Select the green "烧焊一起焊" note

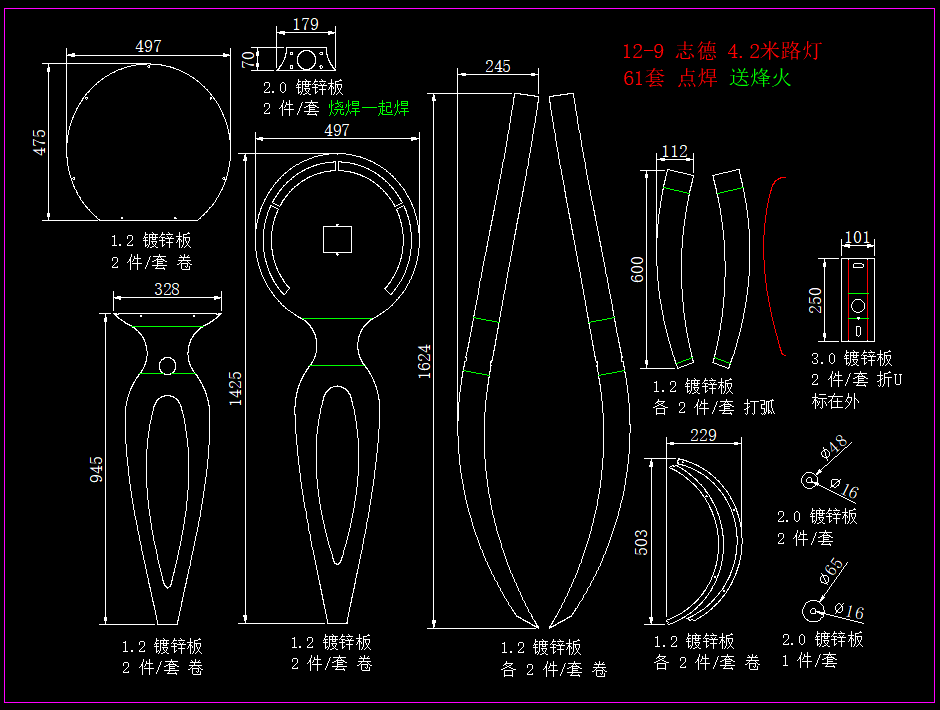[369, 109]
